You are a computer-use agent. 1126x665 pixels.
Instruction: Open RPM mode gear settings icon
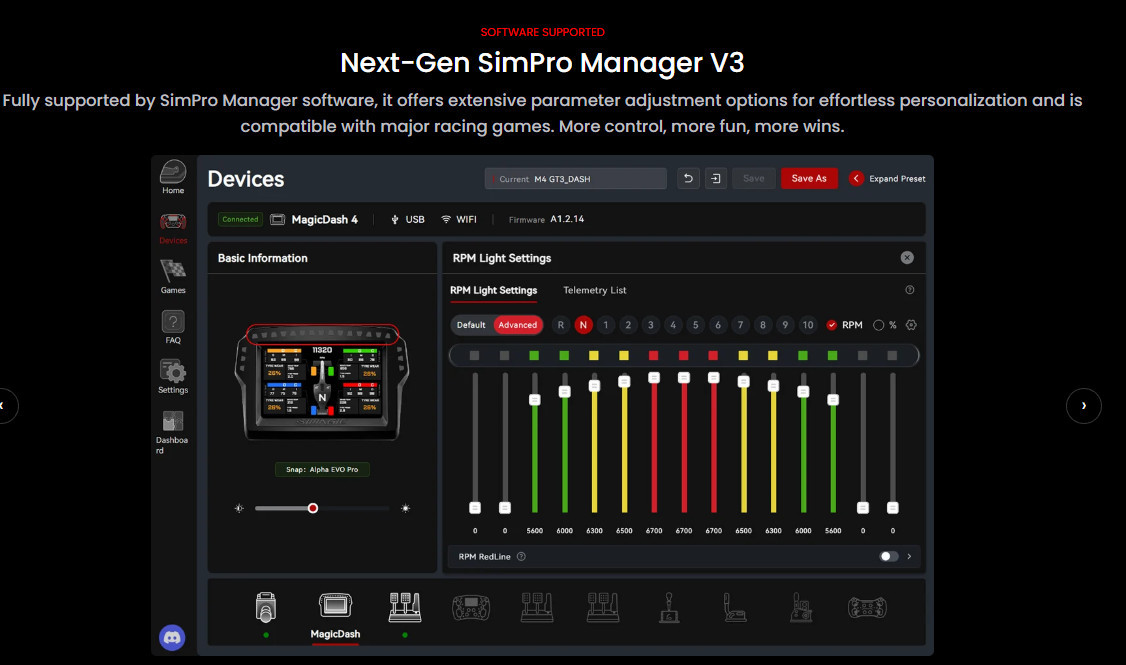(911, 325)
